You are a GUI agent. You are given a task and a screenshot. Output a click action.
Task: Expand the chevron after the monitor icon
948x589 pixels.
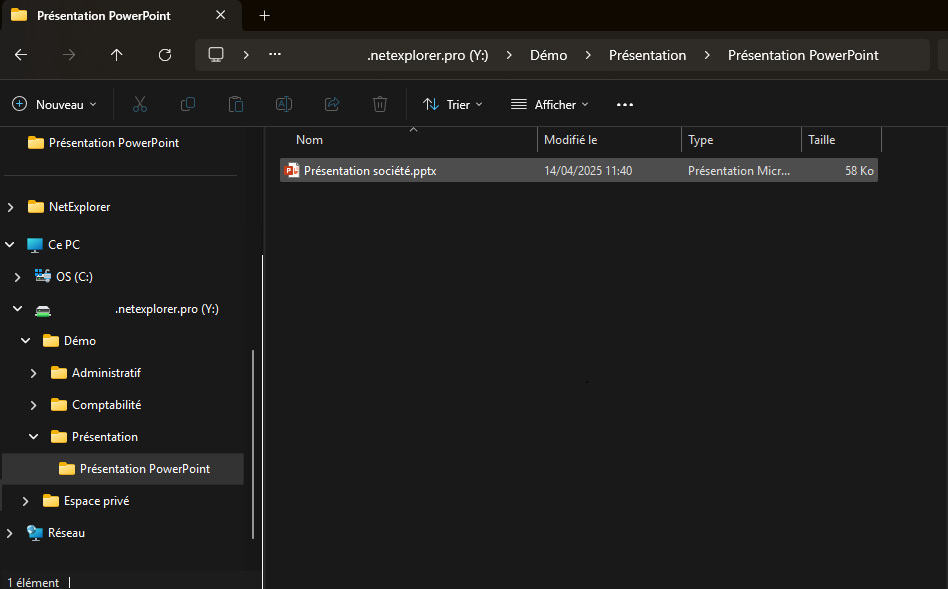point(245,55)
